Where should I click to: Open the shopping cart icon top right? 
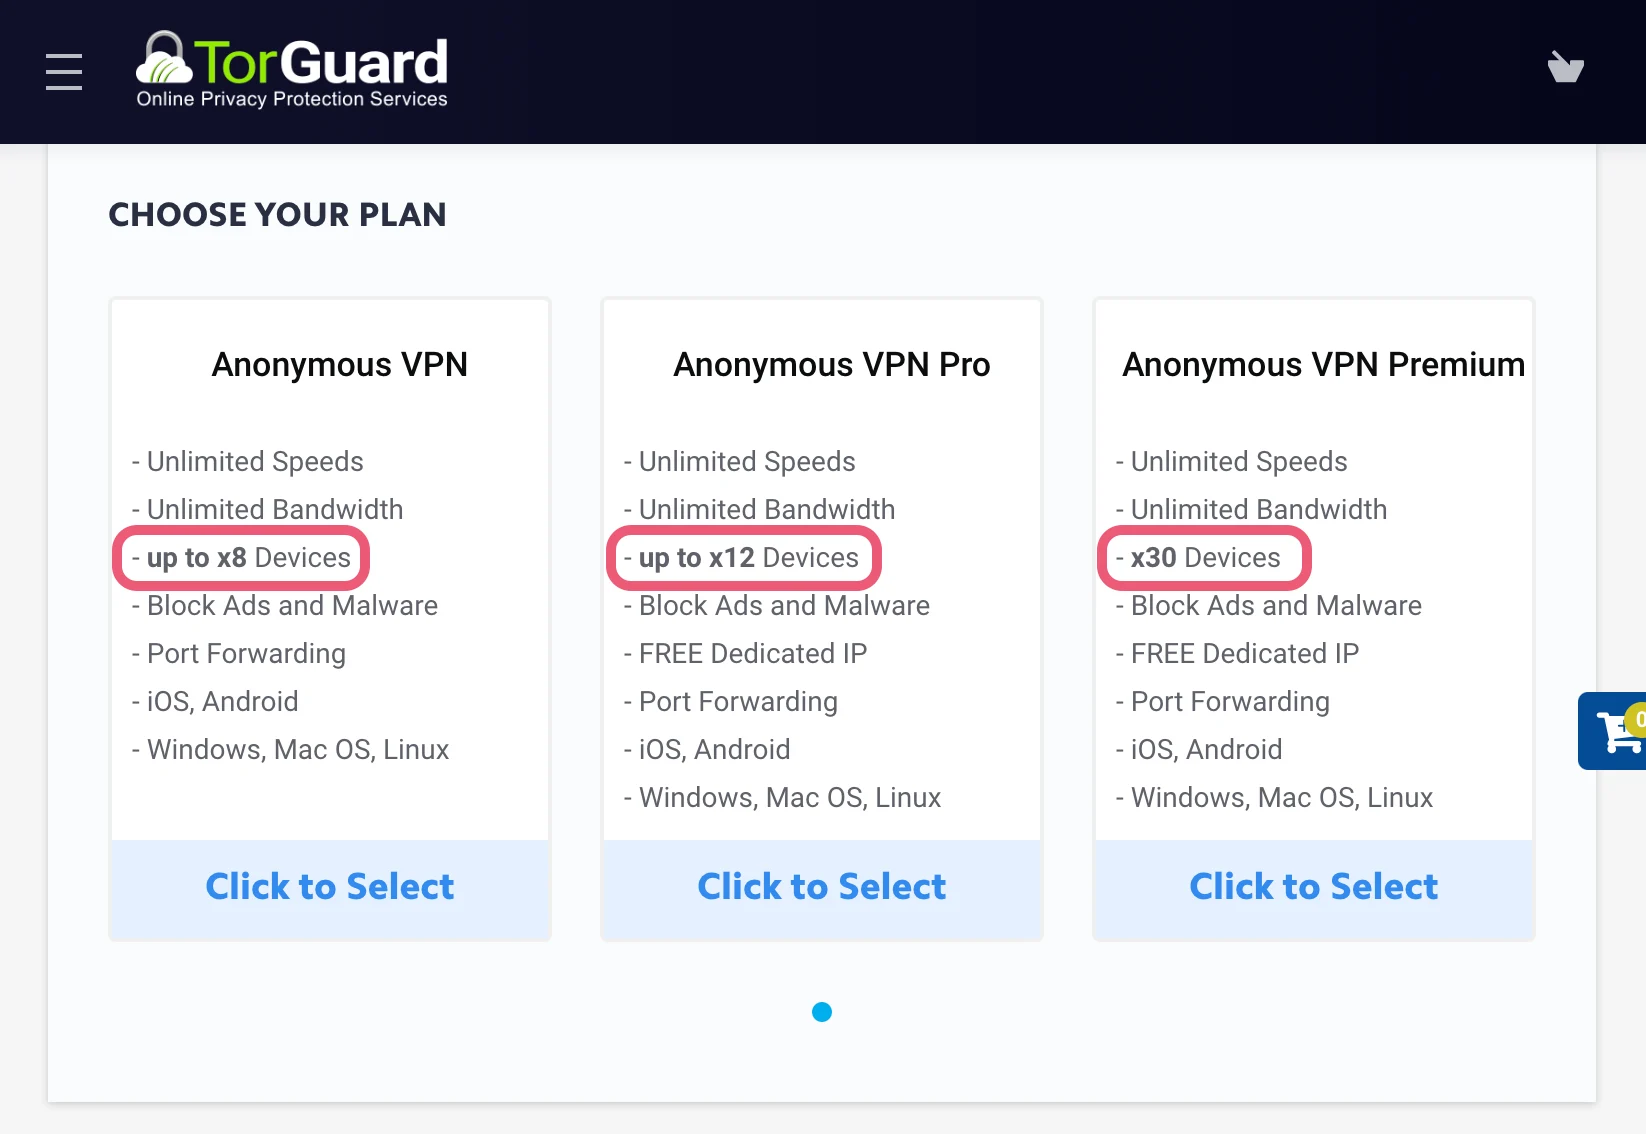click(1566, 67)
